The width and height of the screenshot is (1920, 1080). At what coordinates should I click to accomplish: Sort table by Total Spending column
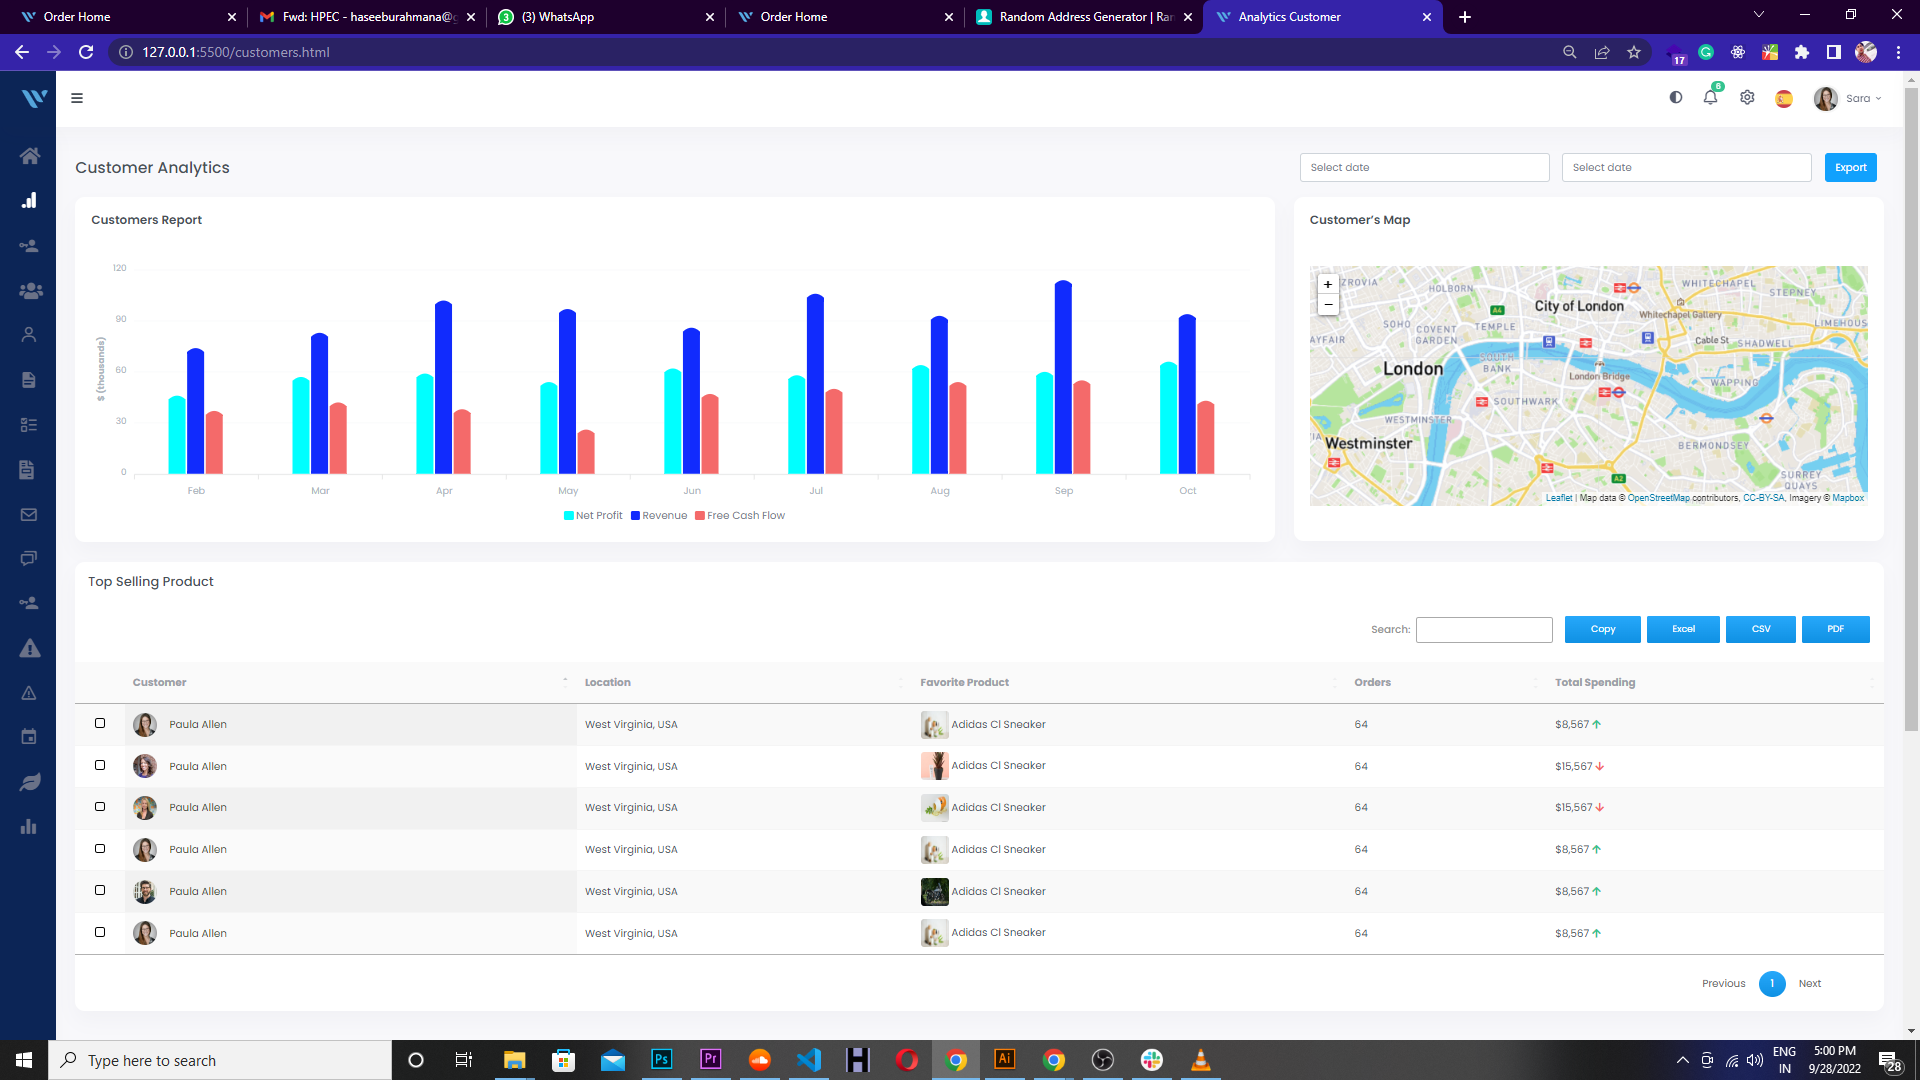(x=1595, y=683)
